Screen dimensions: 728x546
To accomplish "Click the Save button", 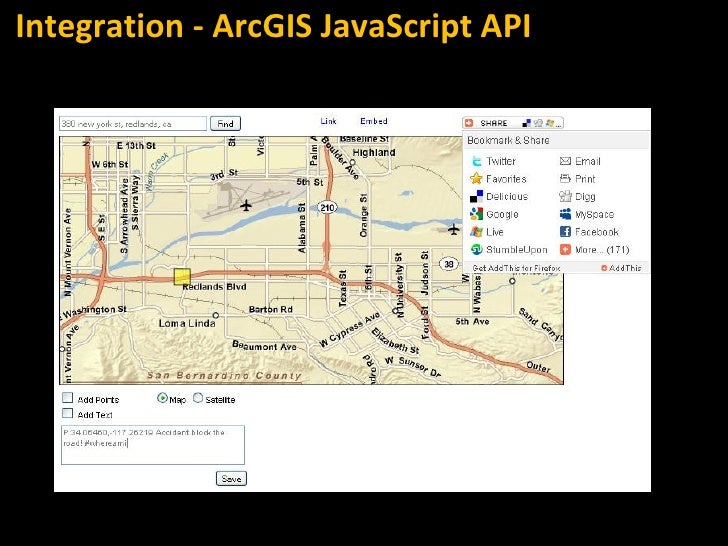I will coord(231,479).
